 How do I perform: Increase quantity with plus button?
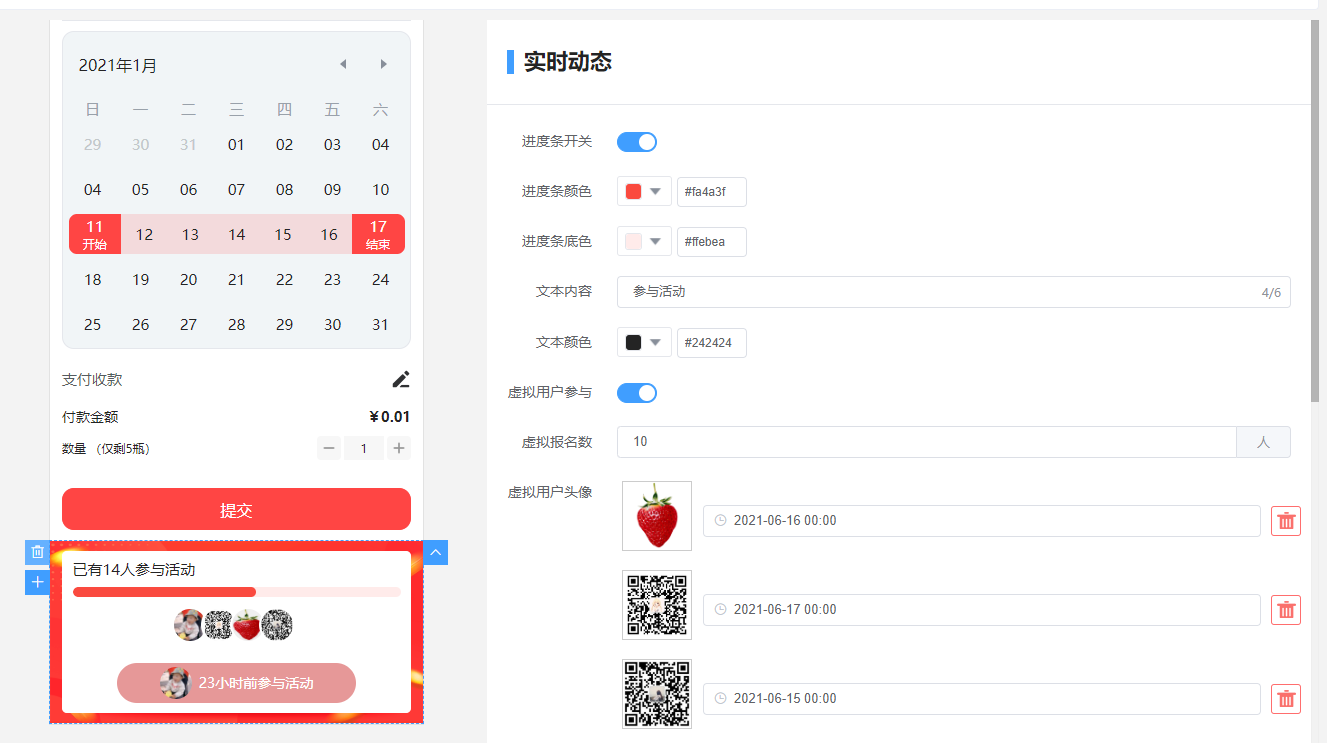399,448
